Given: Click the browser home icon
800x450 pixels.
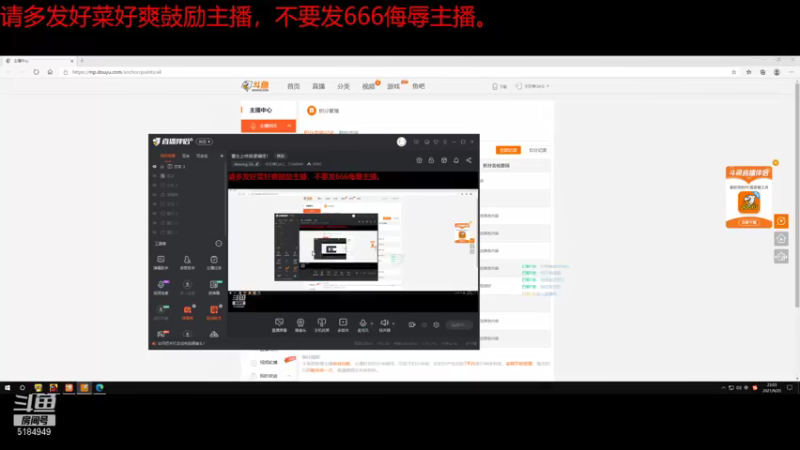Looking at the screenshot, I should 50,72.
